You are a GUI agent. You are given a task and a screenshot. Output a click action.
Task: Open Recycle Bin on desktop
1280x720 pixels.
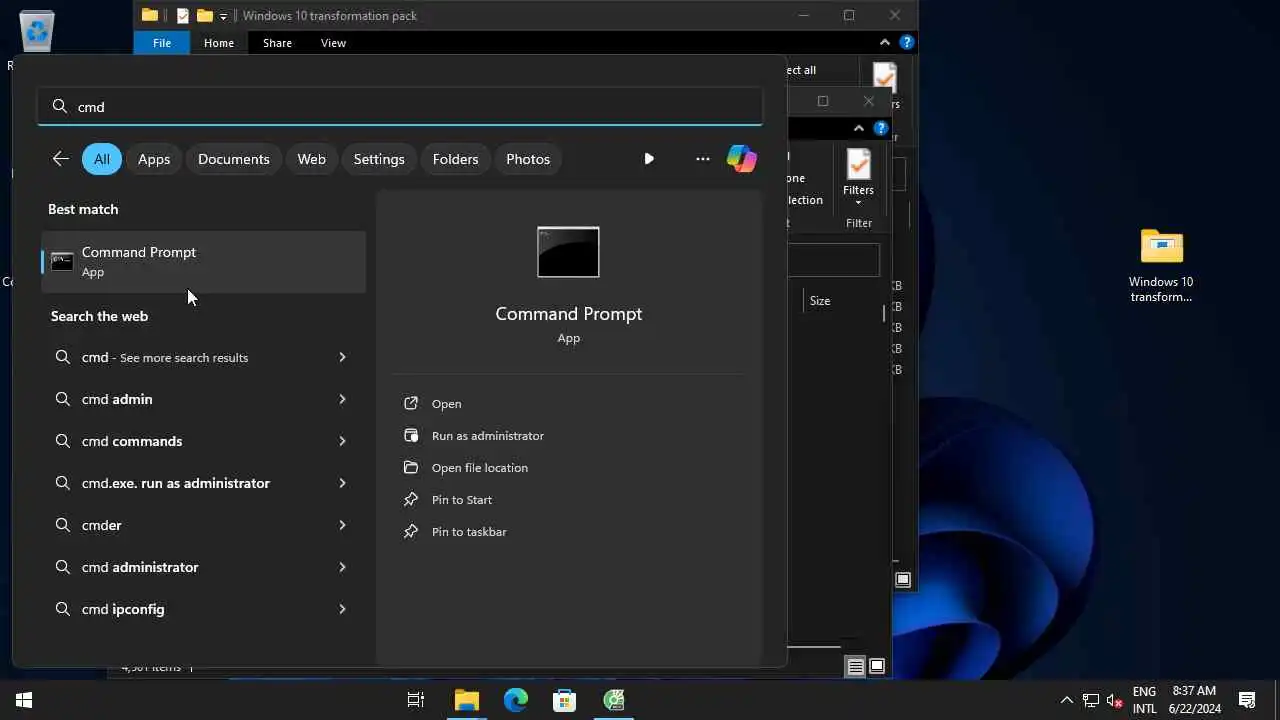(37, 30)
